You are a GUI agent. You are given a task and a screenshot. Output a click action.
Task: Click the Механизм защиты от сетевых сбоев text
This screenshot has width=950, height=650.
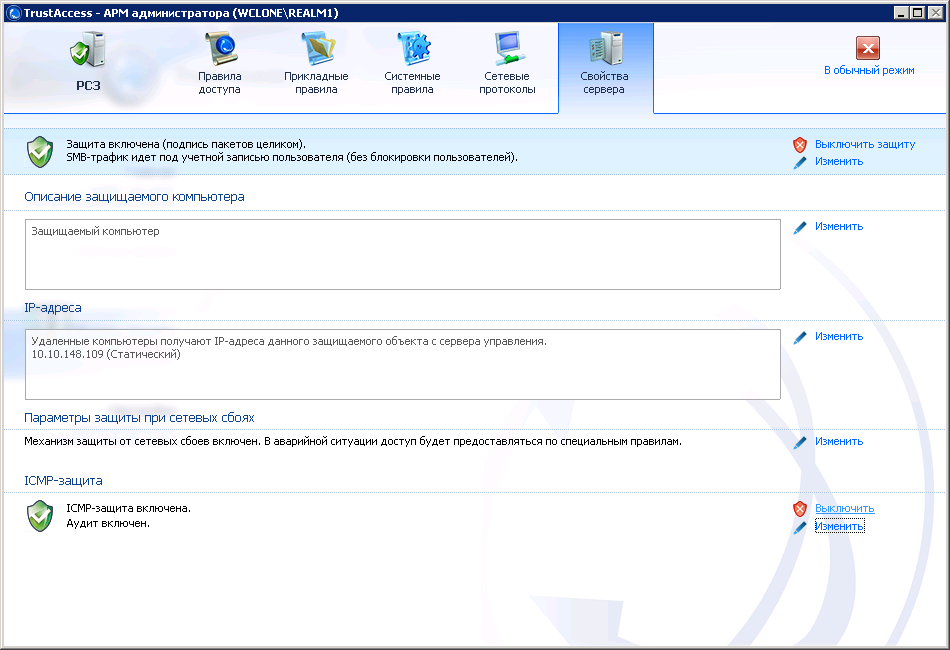(353, 442)
